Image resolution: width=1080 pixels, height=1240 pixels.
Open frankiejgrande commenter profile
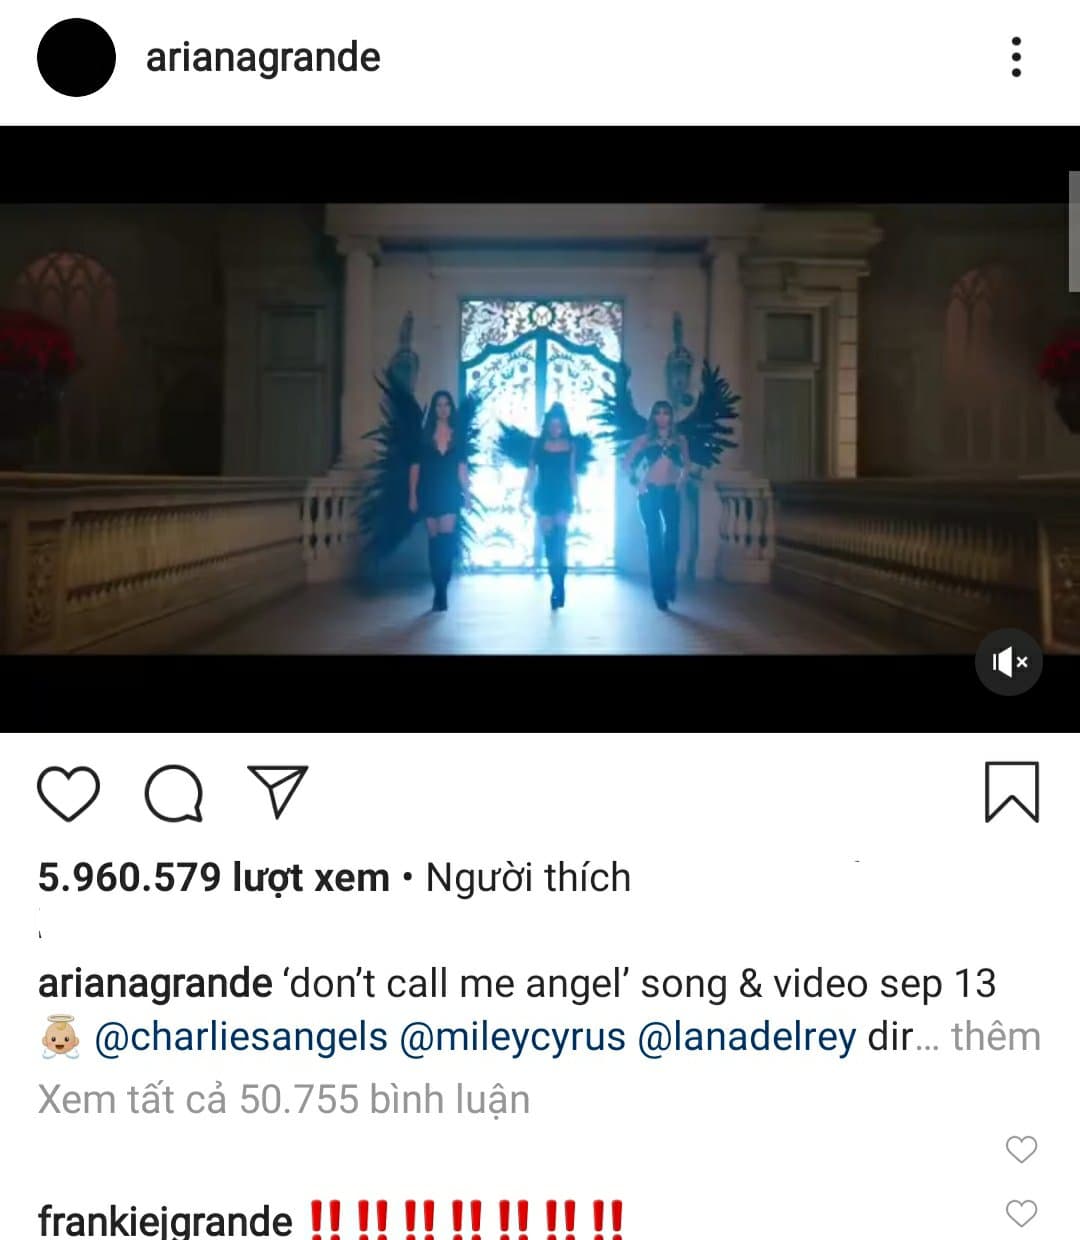165,1221
